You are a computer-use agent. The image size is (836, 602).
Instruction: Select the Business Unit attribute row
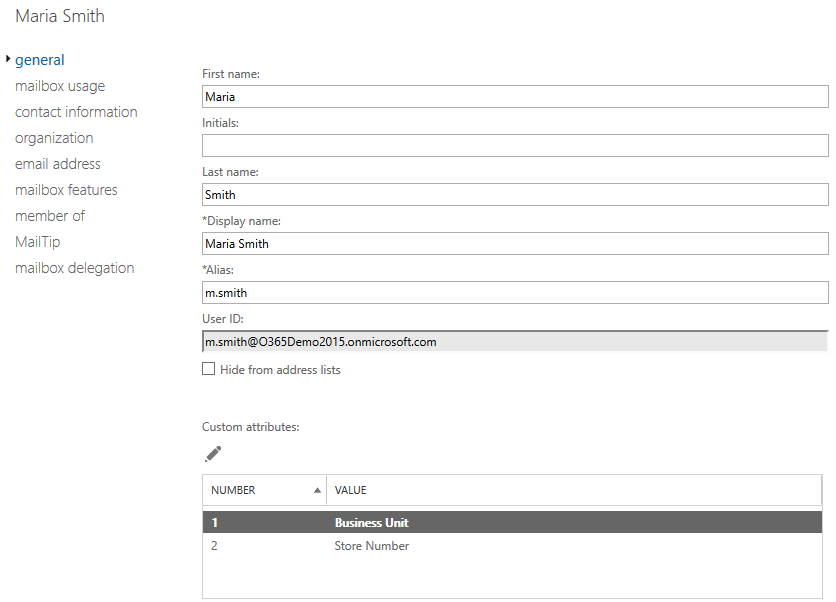coord(512,523)
